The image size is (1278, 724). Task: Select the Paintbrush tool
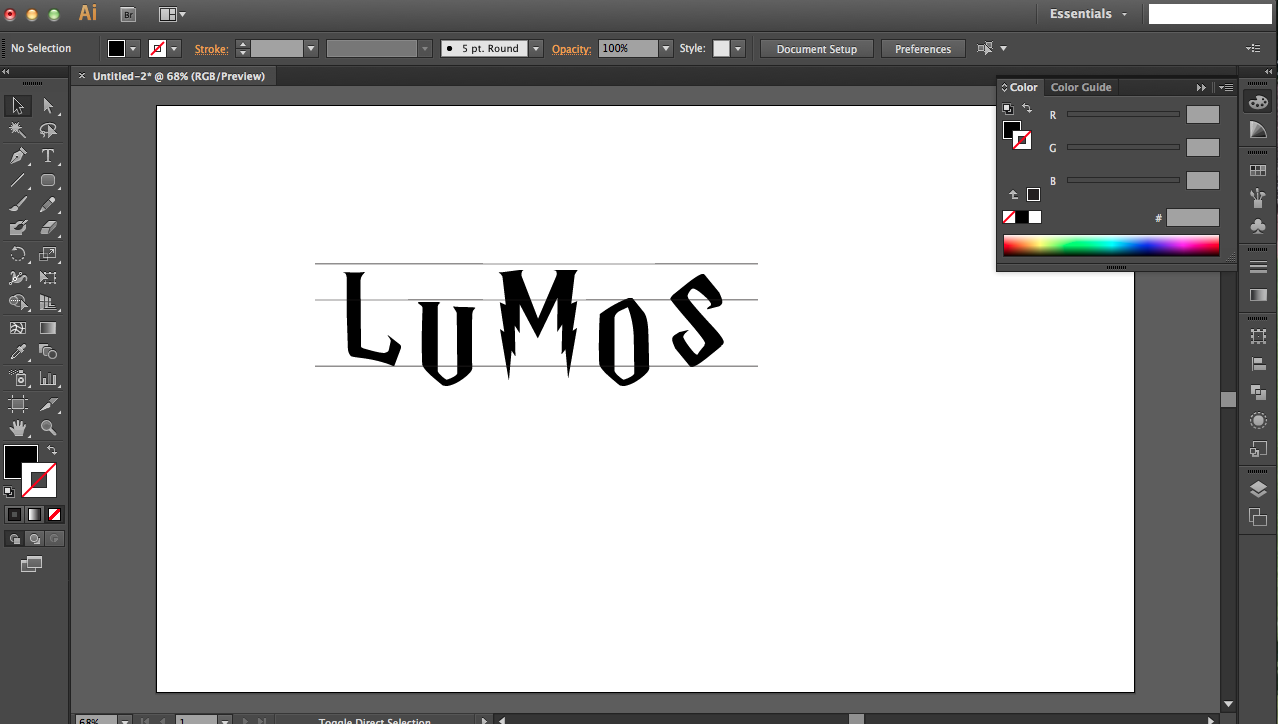click(18, 205)
